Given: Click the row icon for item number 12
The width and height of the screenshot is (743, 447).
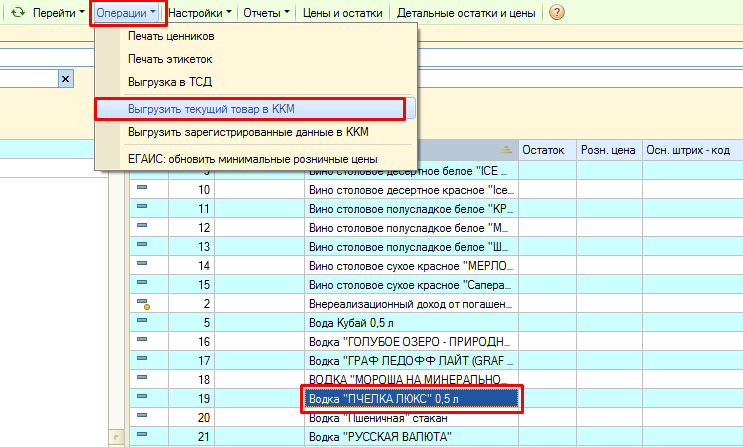Looking at the screenshot, I should coord(142,225).
